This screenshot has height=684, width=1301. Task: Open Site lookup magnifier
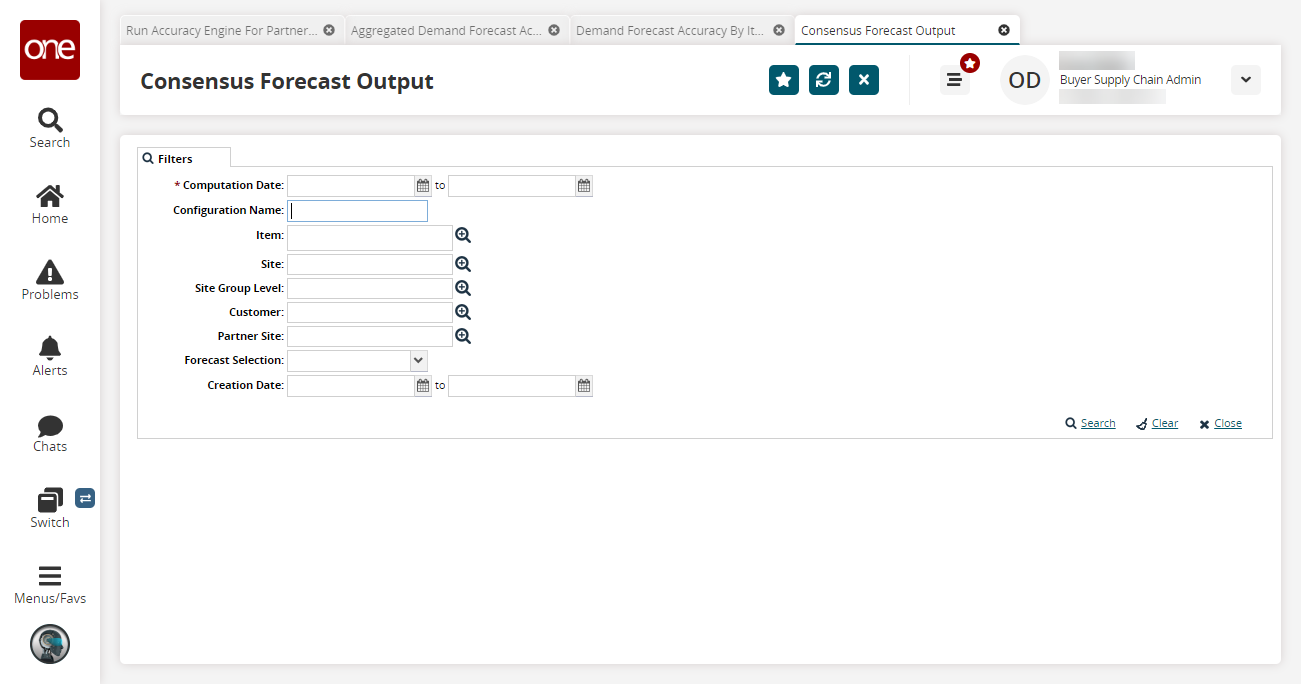(x=463, y=264)
